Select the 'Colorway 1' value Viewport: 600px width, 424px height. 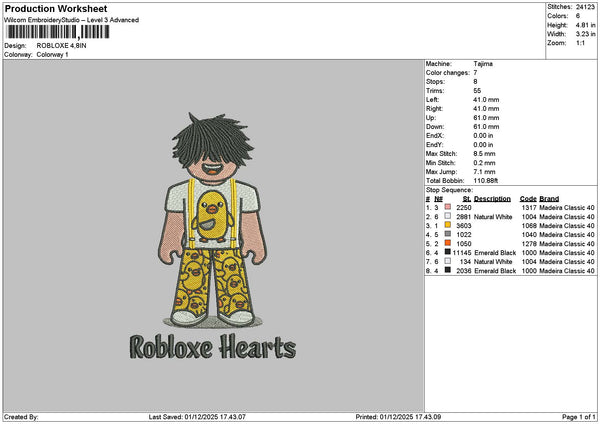[x=52, y=55]
